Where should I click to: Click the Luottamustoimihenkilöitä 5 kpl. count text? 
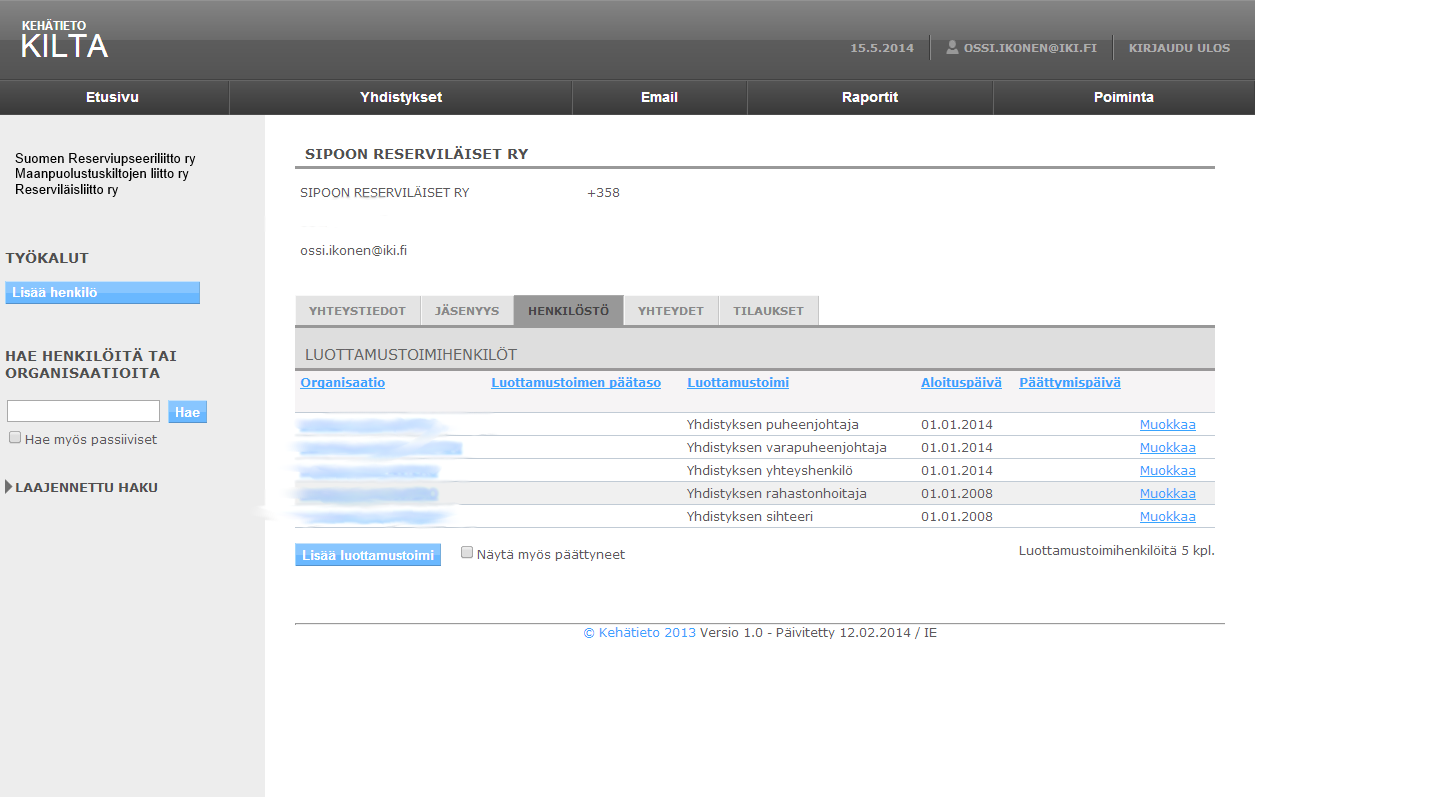click(x=1116, y=550)
